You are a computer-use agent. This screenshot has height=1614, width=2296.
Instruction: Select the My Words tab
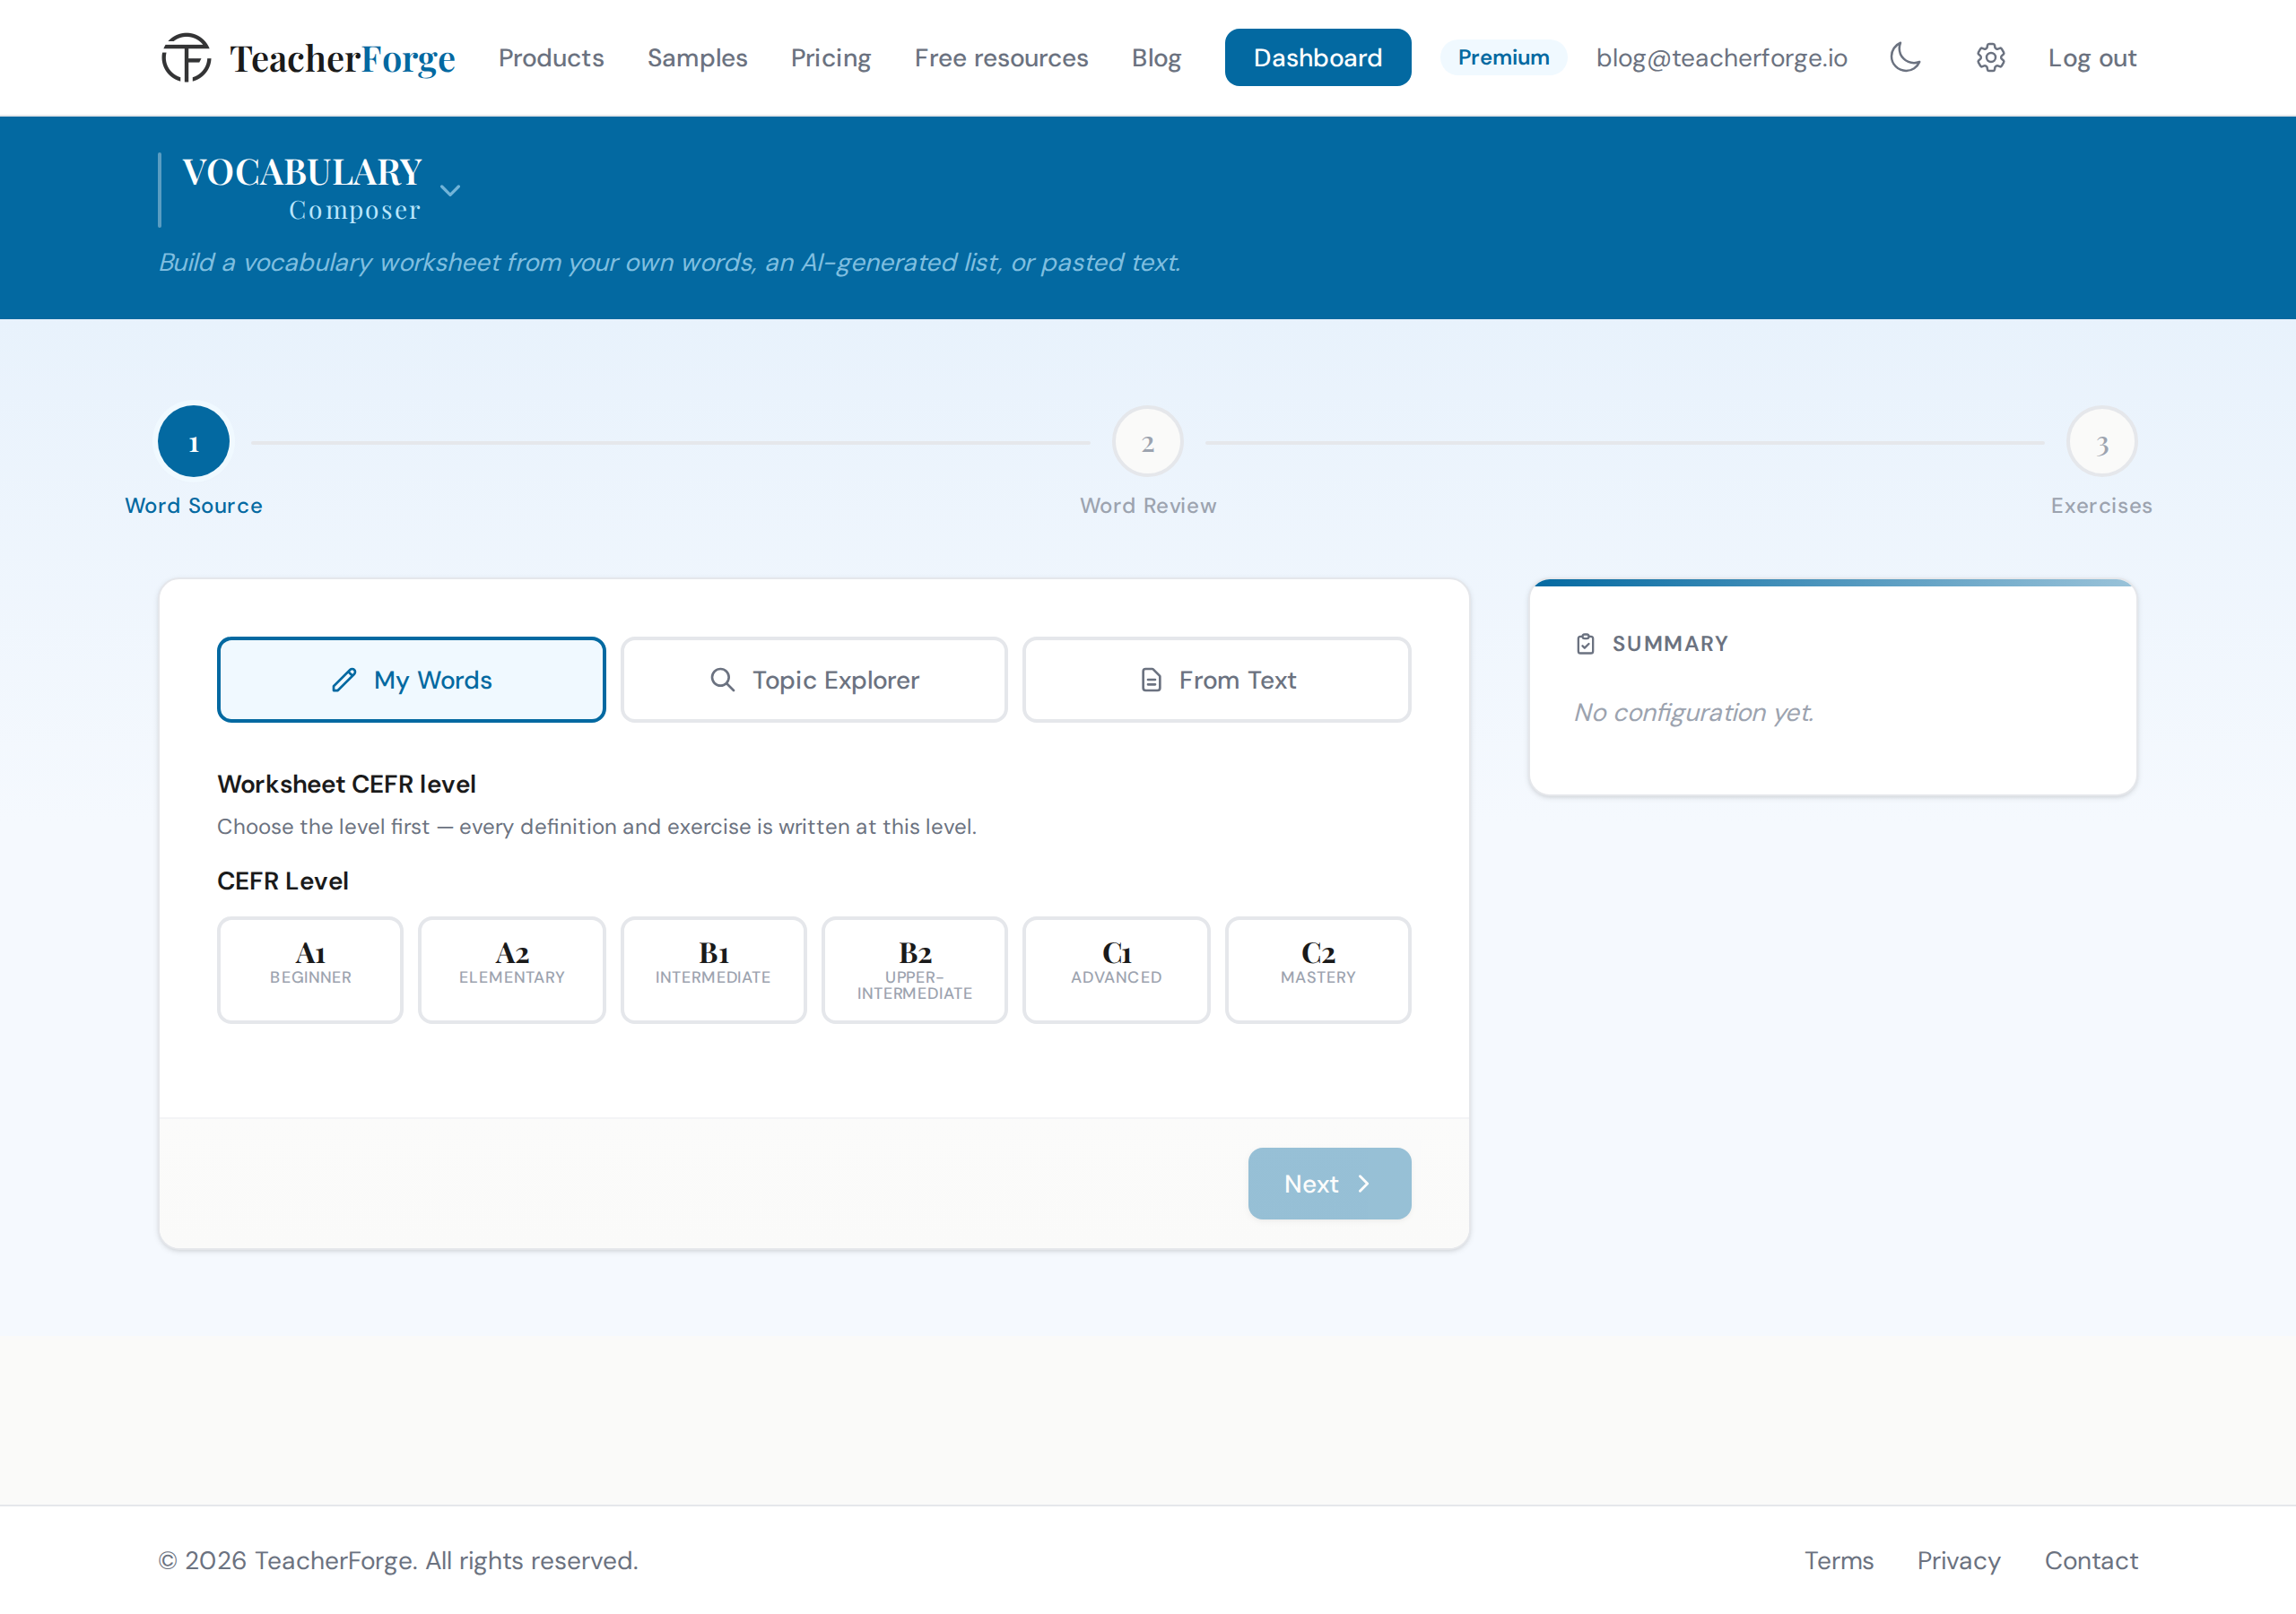[x=411, y=680]
